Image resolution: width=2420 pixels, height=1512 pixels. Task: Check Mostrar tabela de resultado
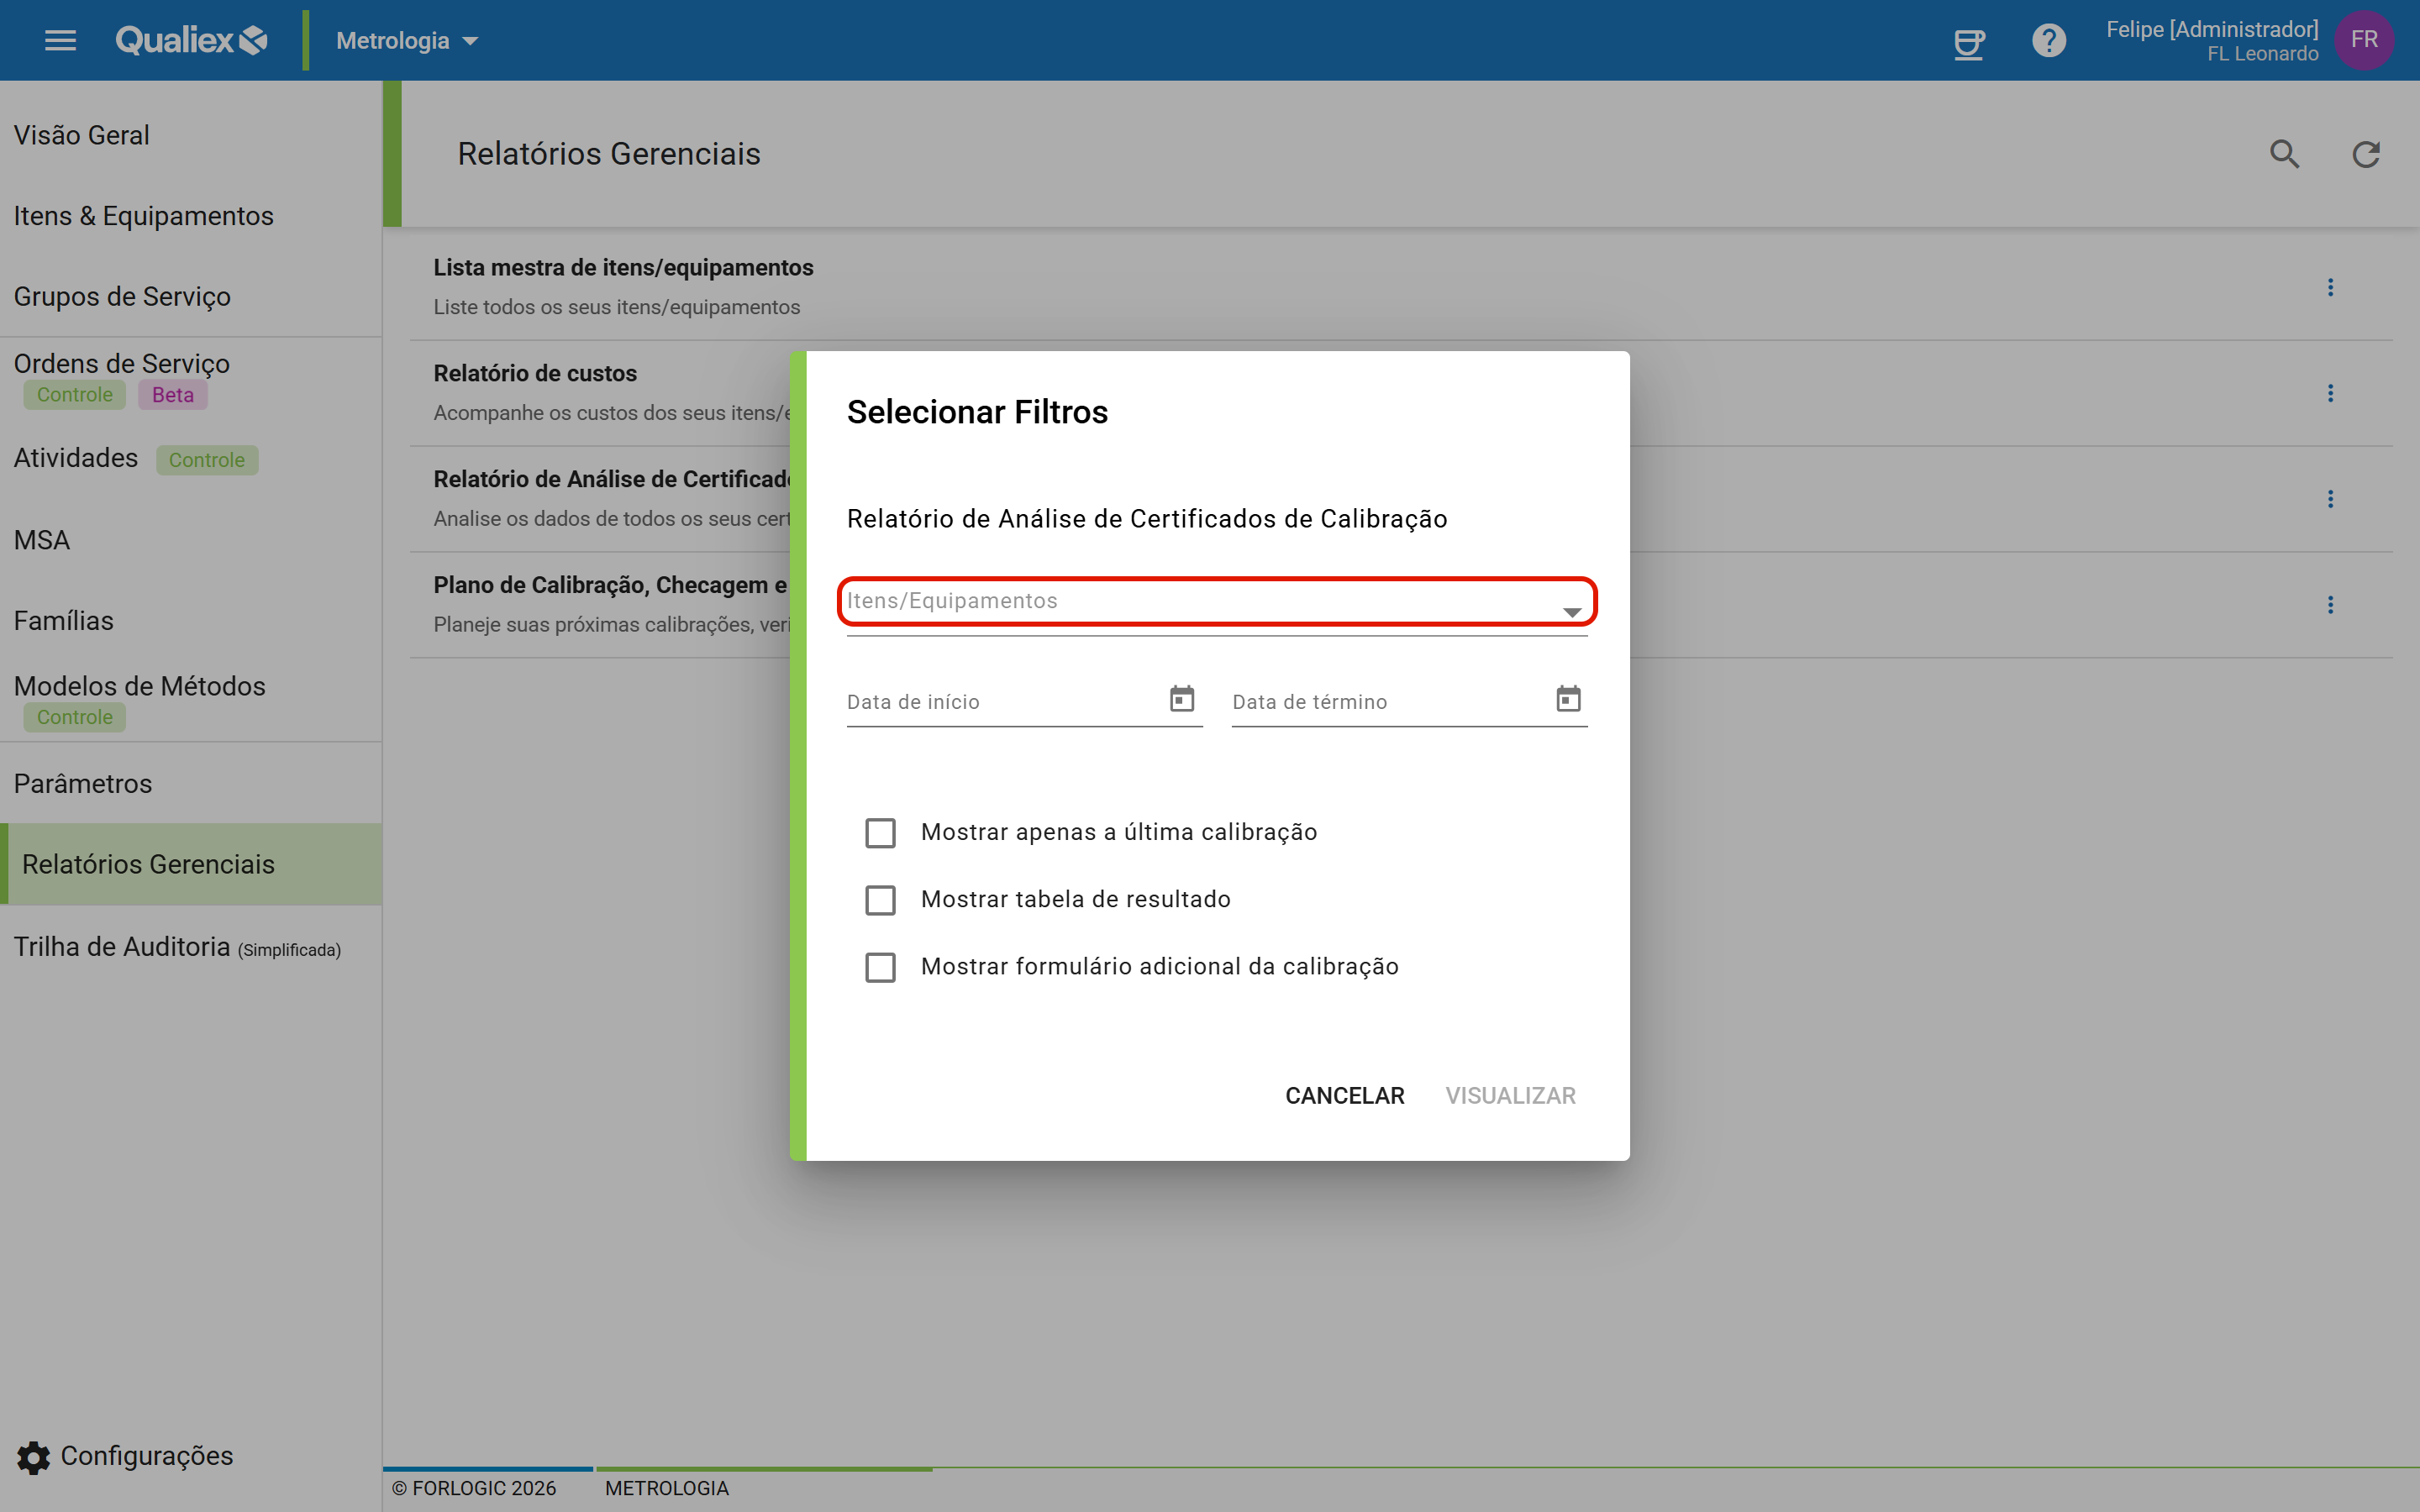point(880,900)
